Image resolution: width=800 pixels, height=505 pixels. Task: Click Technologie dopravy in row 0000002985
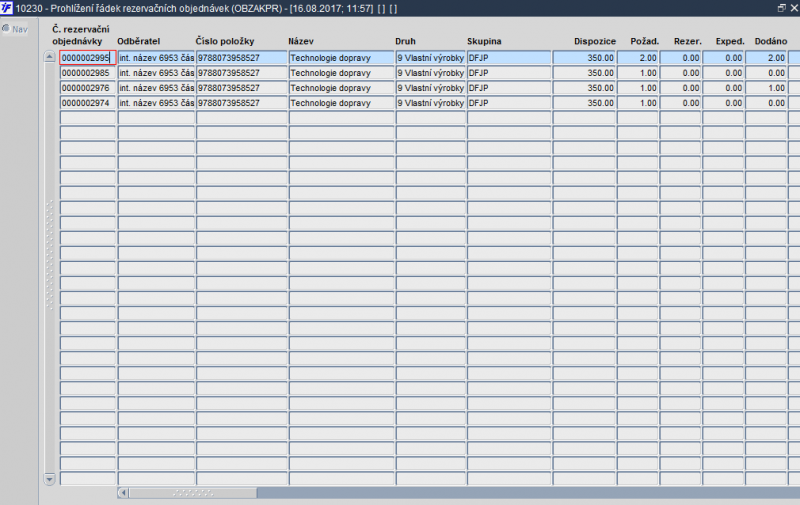pyautogui.click(x=342, y=73)
